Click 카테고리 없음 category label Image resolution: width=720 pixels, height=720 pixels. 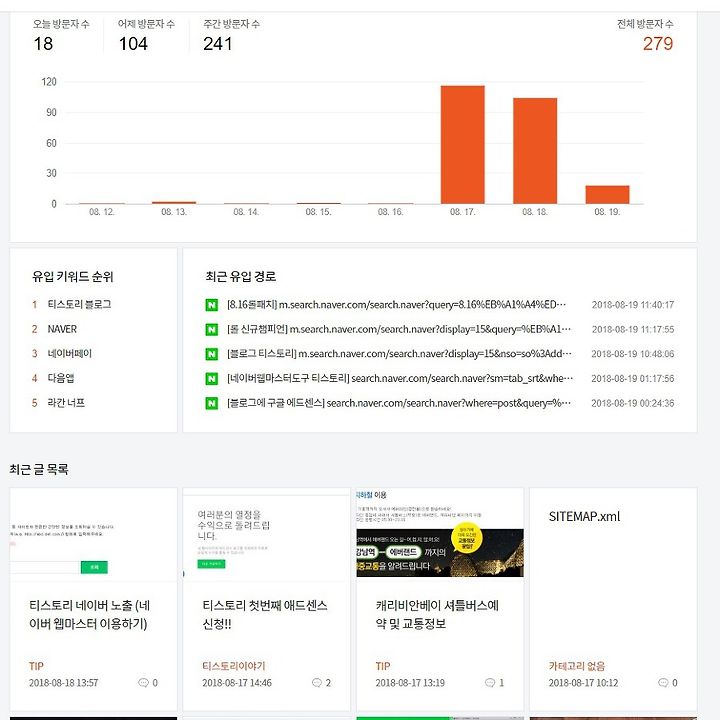click(577, 666)
